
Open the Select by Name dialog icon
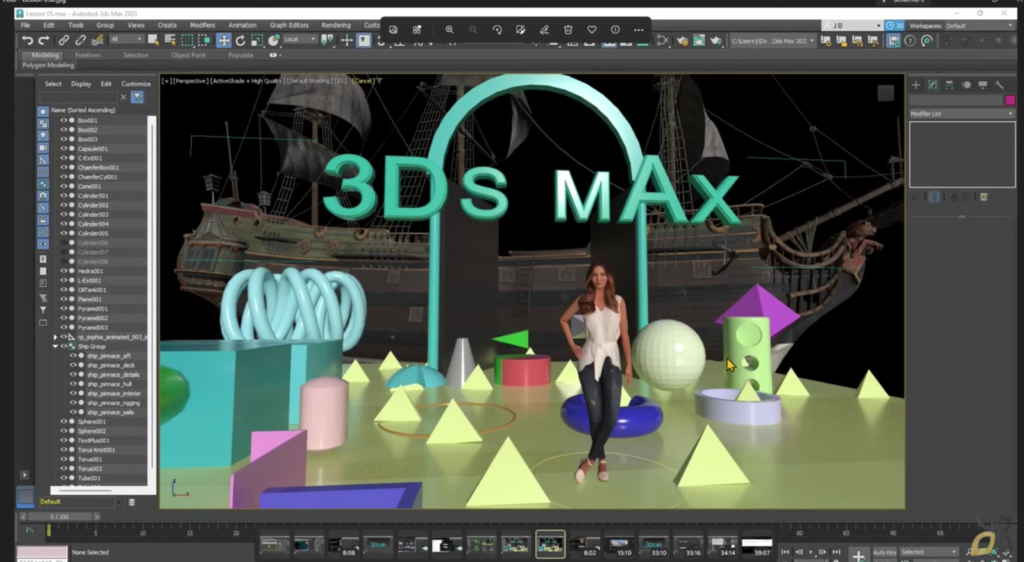pyautogui.click(x=170, y=40)
